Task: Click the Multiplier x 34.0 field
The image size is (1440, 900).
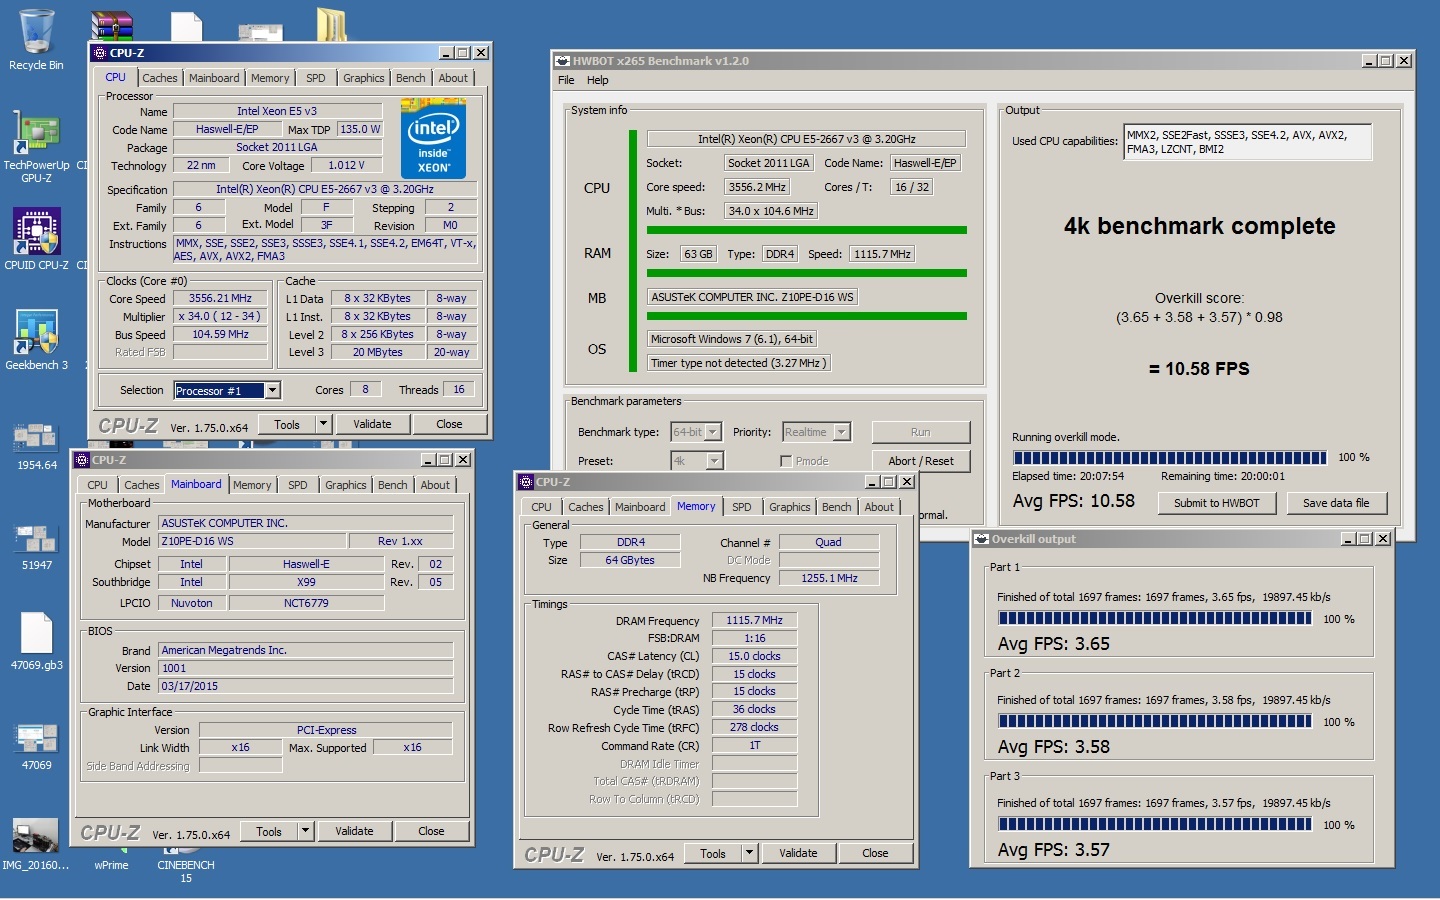Action: tap(220, 316)
